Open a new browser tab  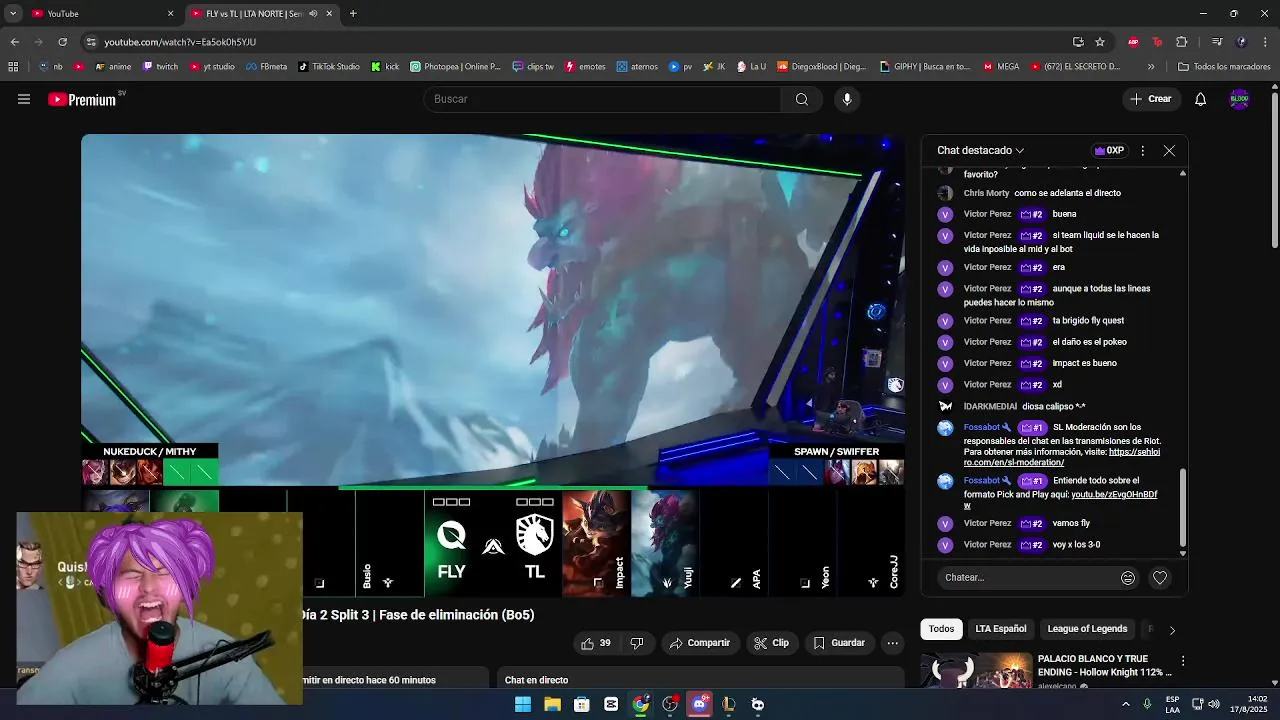click(353, 14)
